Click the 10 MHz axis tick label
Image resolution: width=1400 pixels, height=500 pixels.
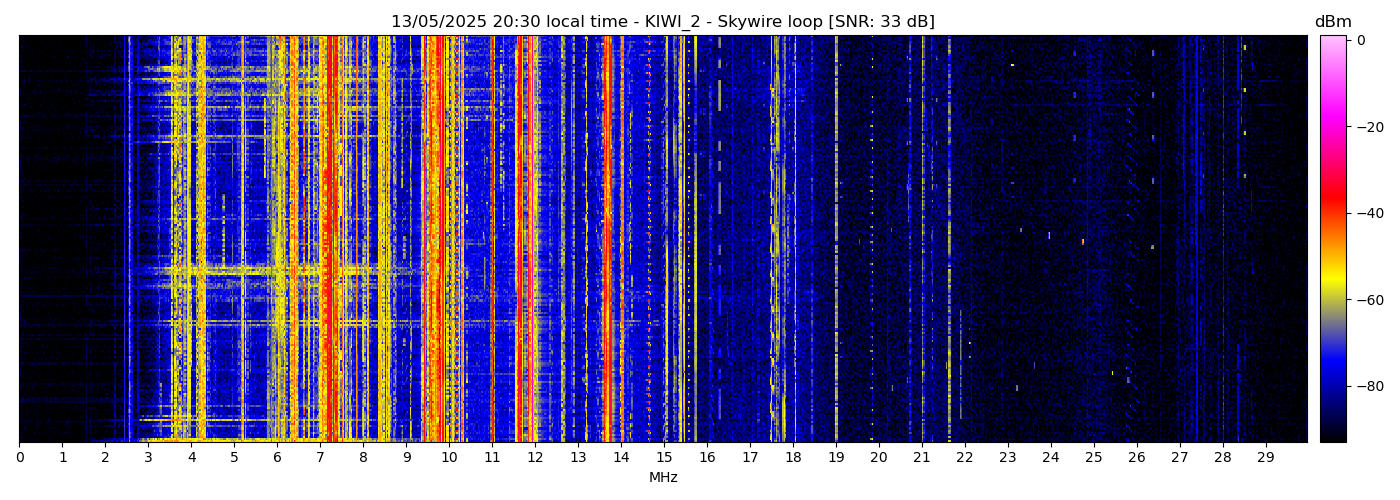449,458
